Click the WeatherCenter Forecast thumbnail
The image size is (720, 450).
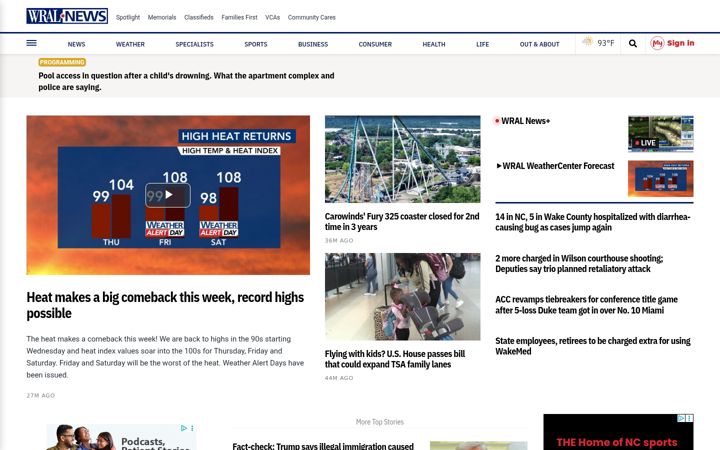point(661,179)
